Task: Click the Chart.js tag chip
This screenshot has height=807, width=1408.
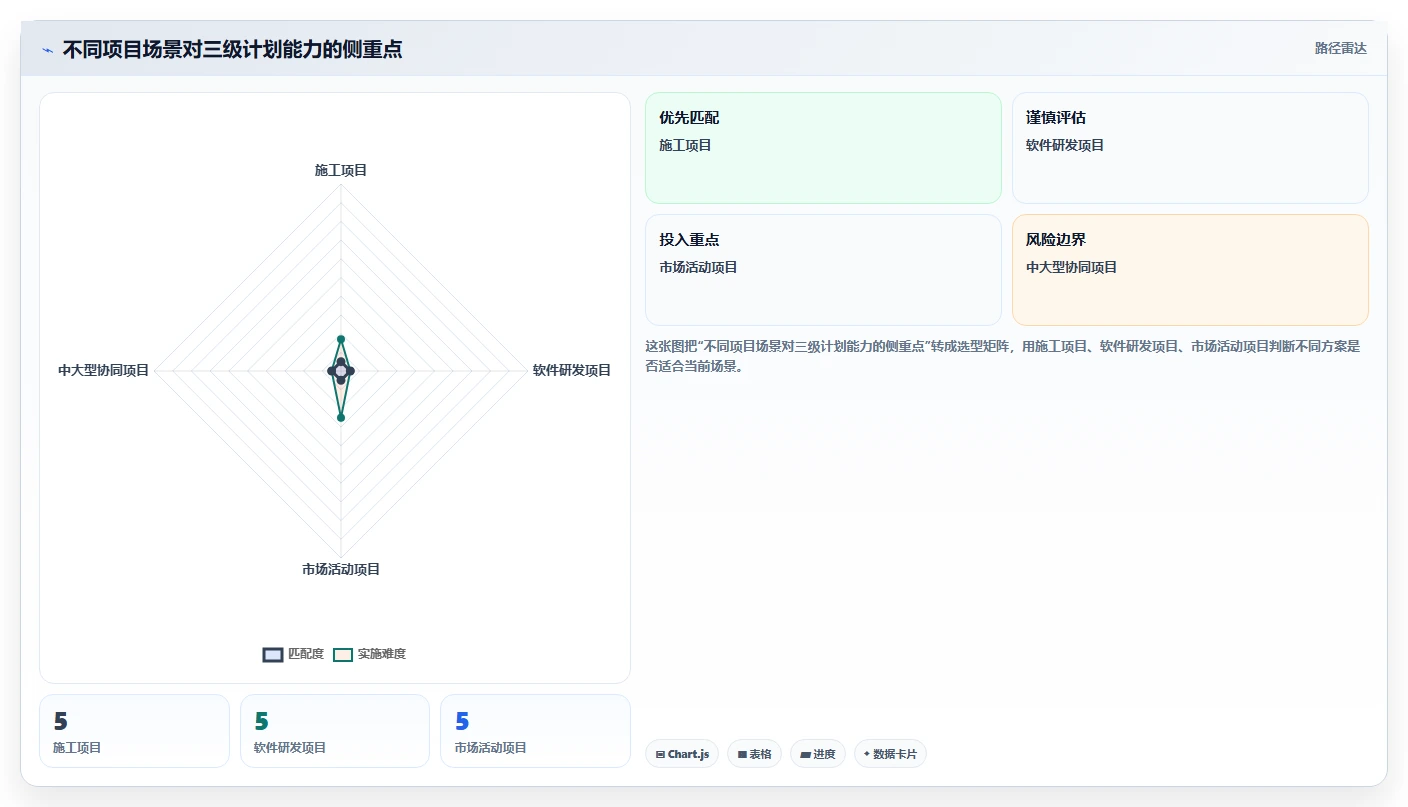Action: [682, 754]
